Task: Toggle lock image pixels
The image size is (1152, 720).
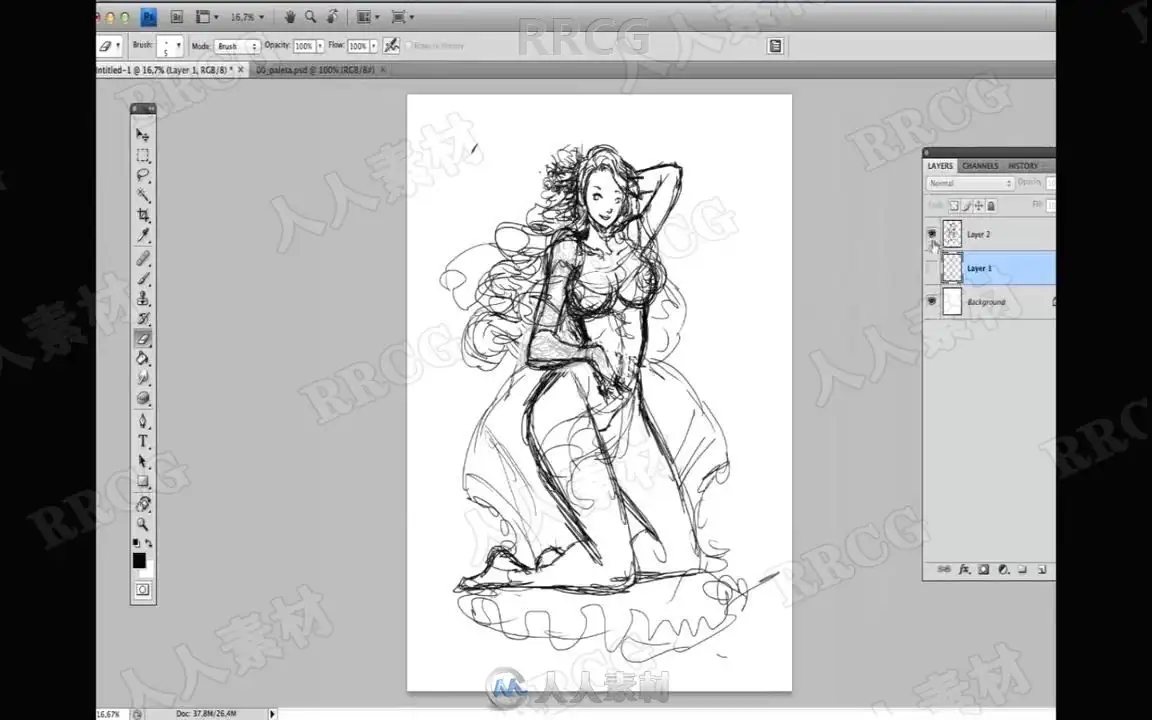Action: tap(967, 206)
